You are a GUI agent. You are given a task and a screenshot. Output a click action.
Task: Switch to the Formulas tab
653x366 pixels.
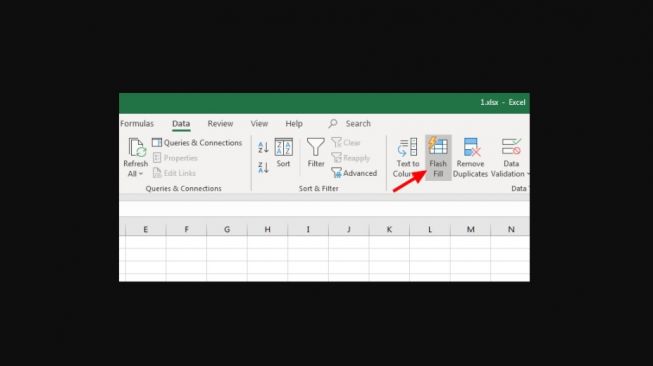(137, 124)
